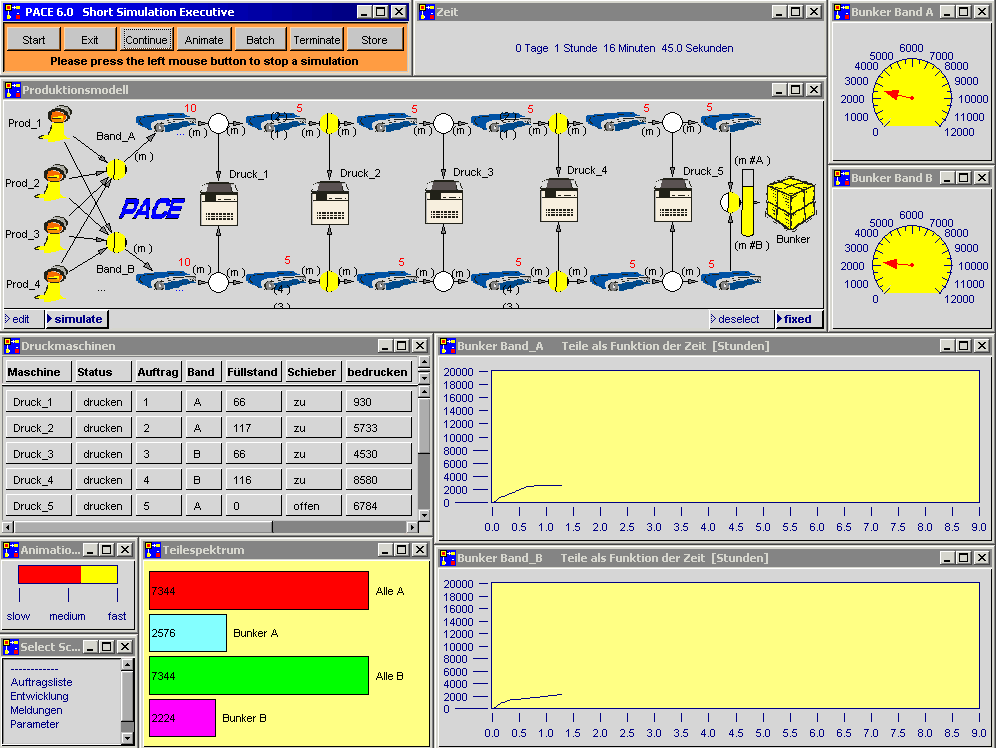Click the bedrucken column header

pos(378,372)
